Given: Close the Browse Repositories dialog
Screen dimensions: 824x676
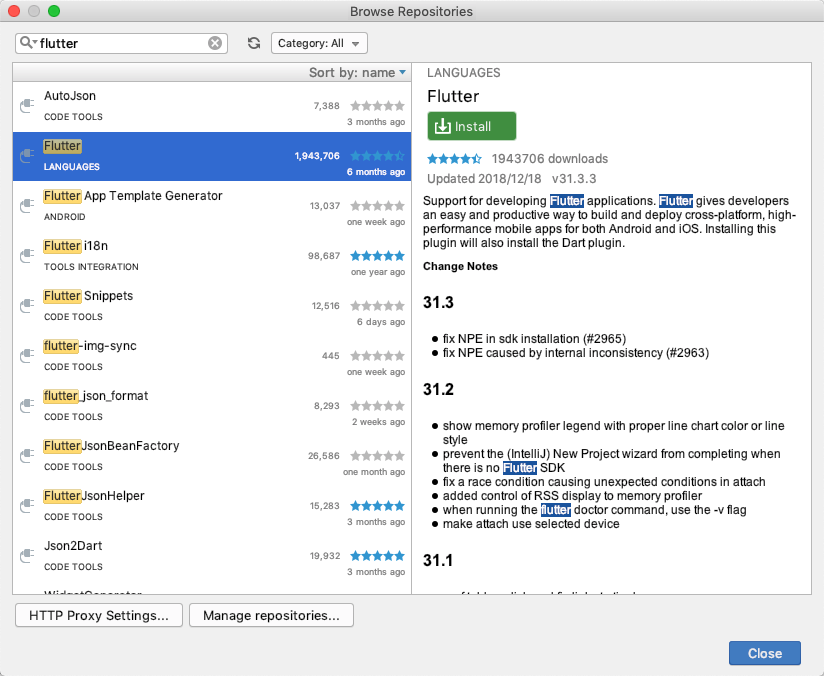Looking at the screenshot, I should 765,653.
